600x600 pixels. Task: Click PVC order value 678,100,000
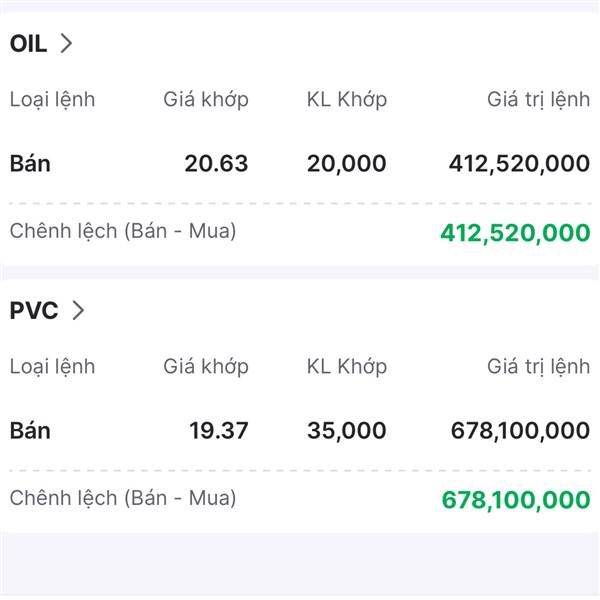pos(519,431)
